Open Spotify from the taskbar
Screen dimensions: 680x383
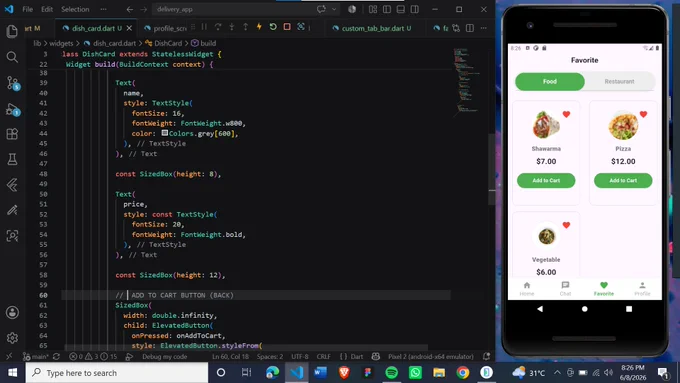(392, 373)
